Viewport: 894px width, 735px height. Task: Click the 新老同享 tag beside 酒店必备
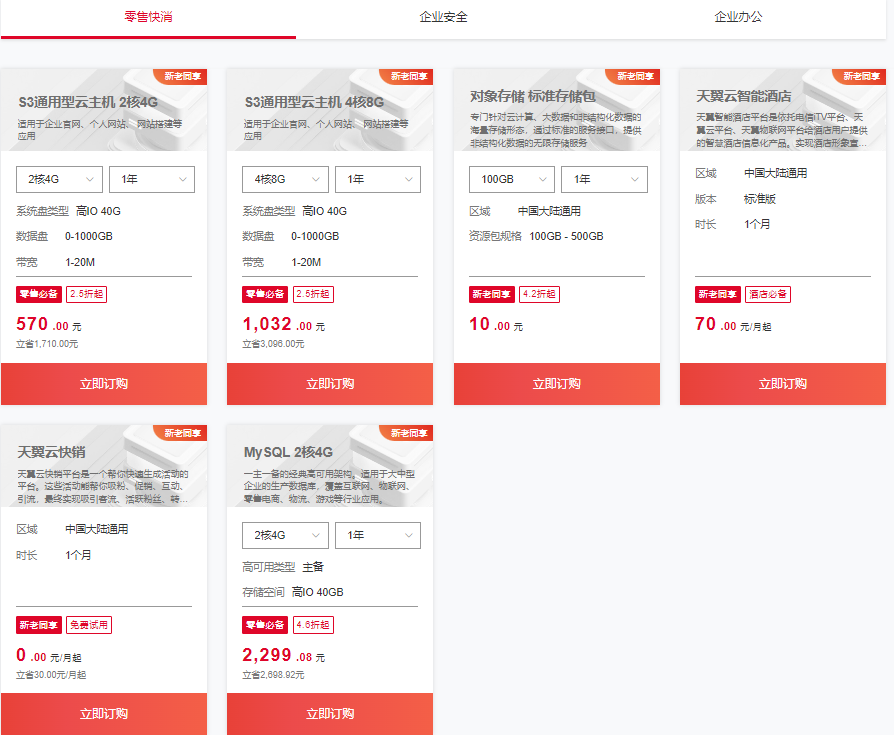click(x=718, y=294)
